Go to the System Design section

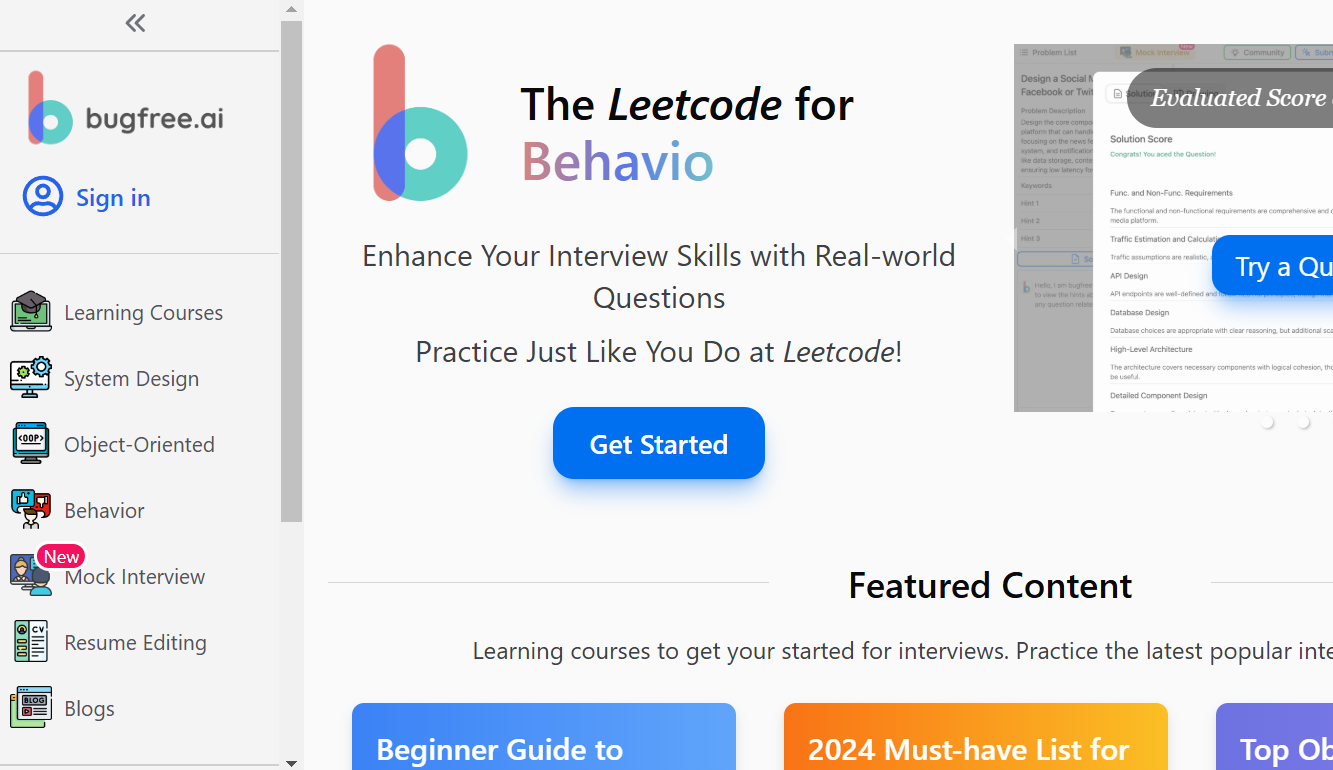click(x=131, y=379)
